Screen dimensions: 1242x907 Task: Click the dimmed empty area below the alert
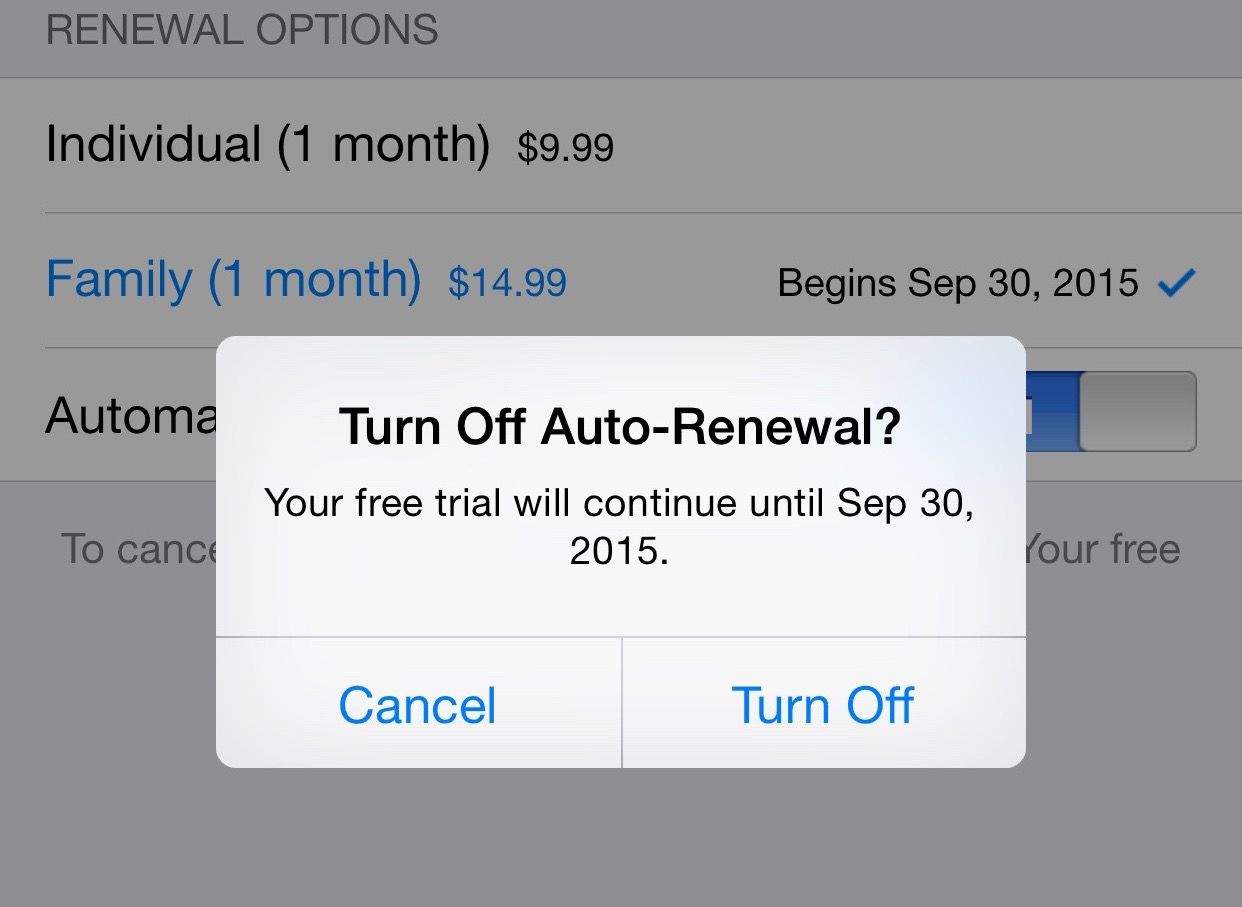[620, 840]
